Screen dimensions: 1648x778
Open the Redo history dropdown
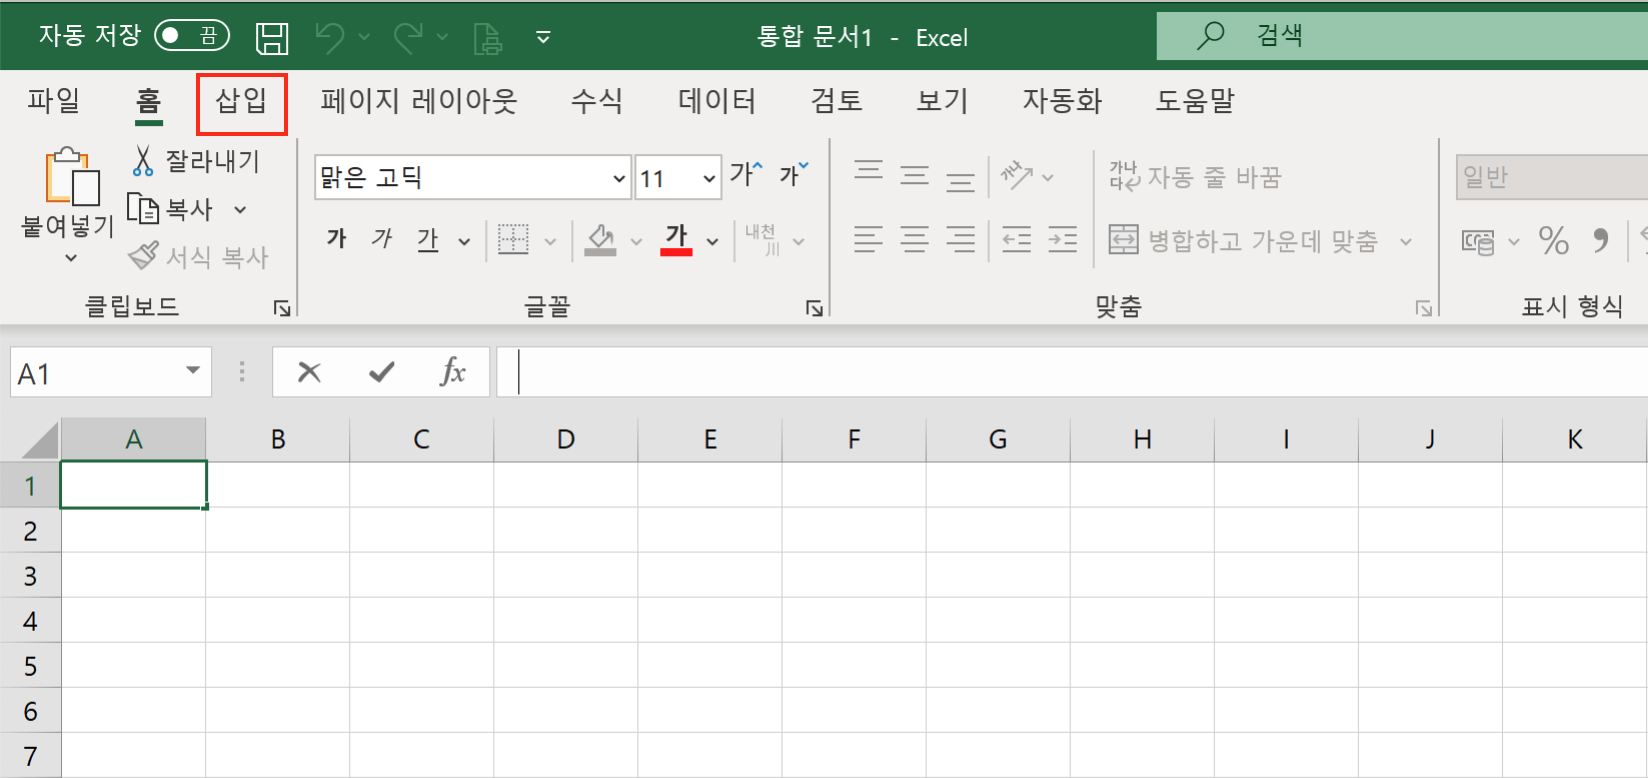coord(442,38)
